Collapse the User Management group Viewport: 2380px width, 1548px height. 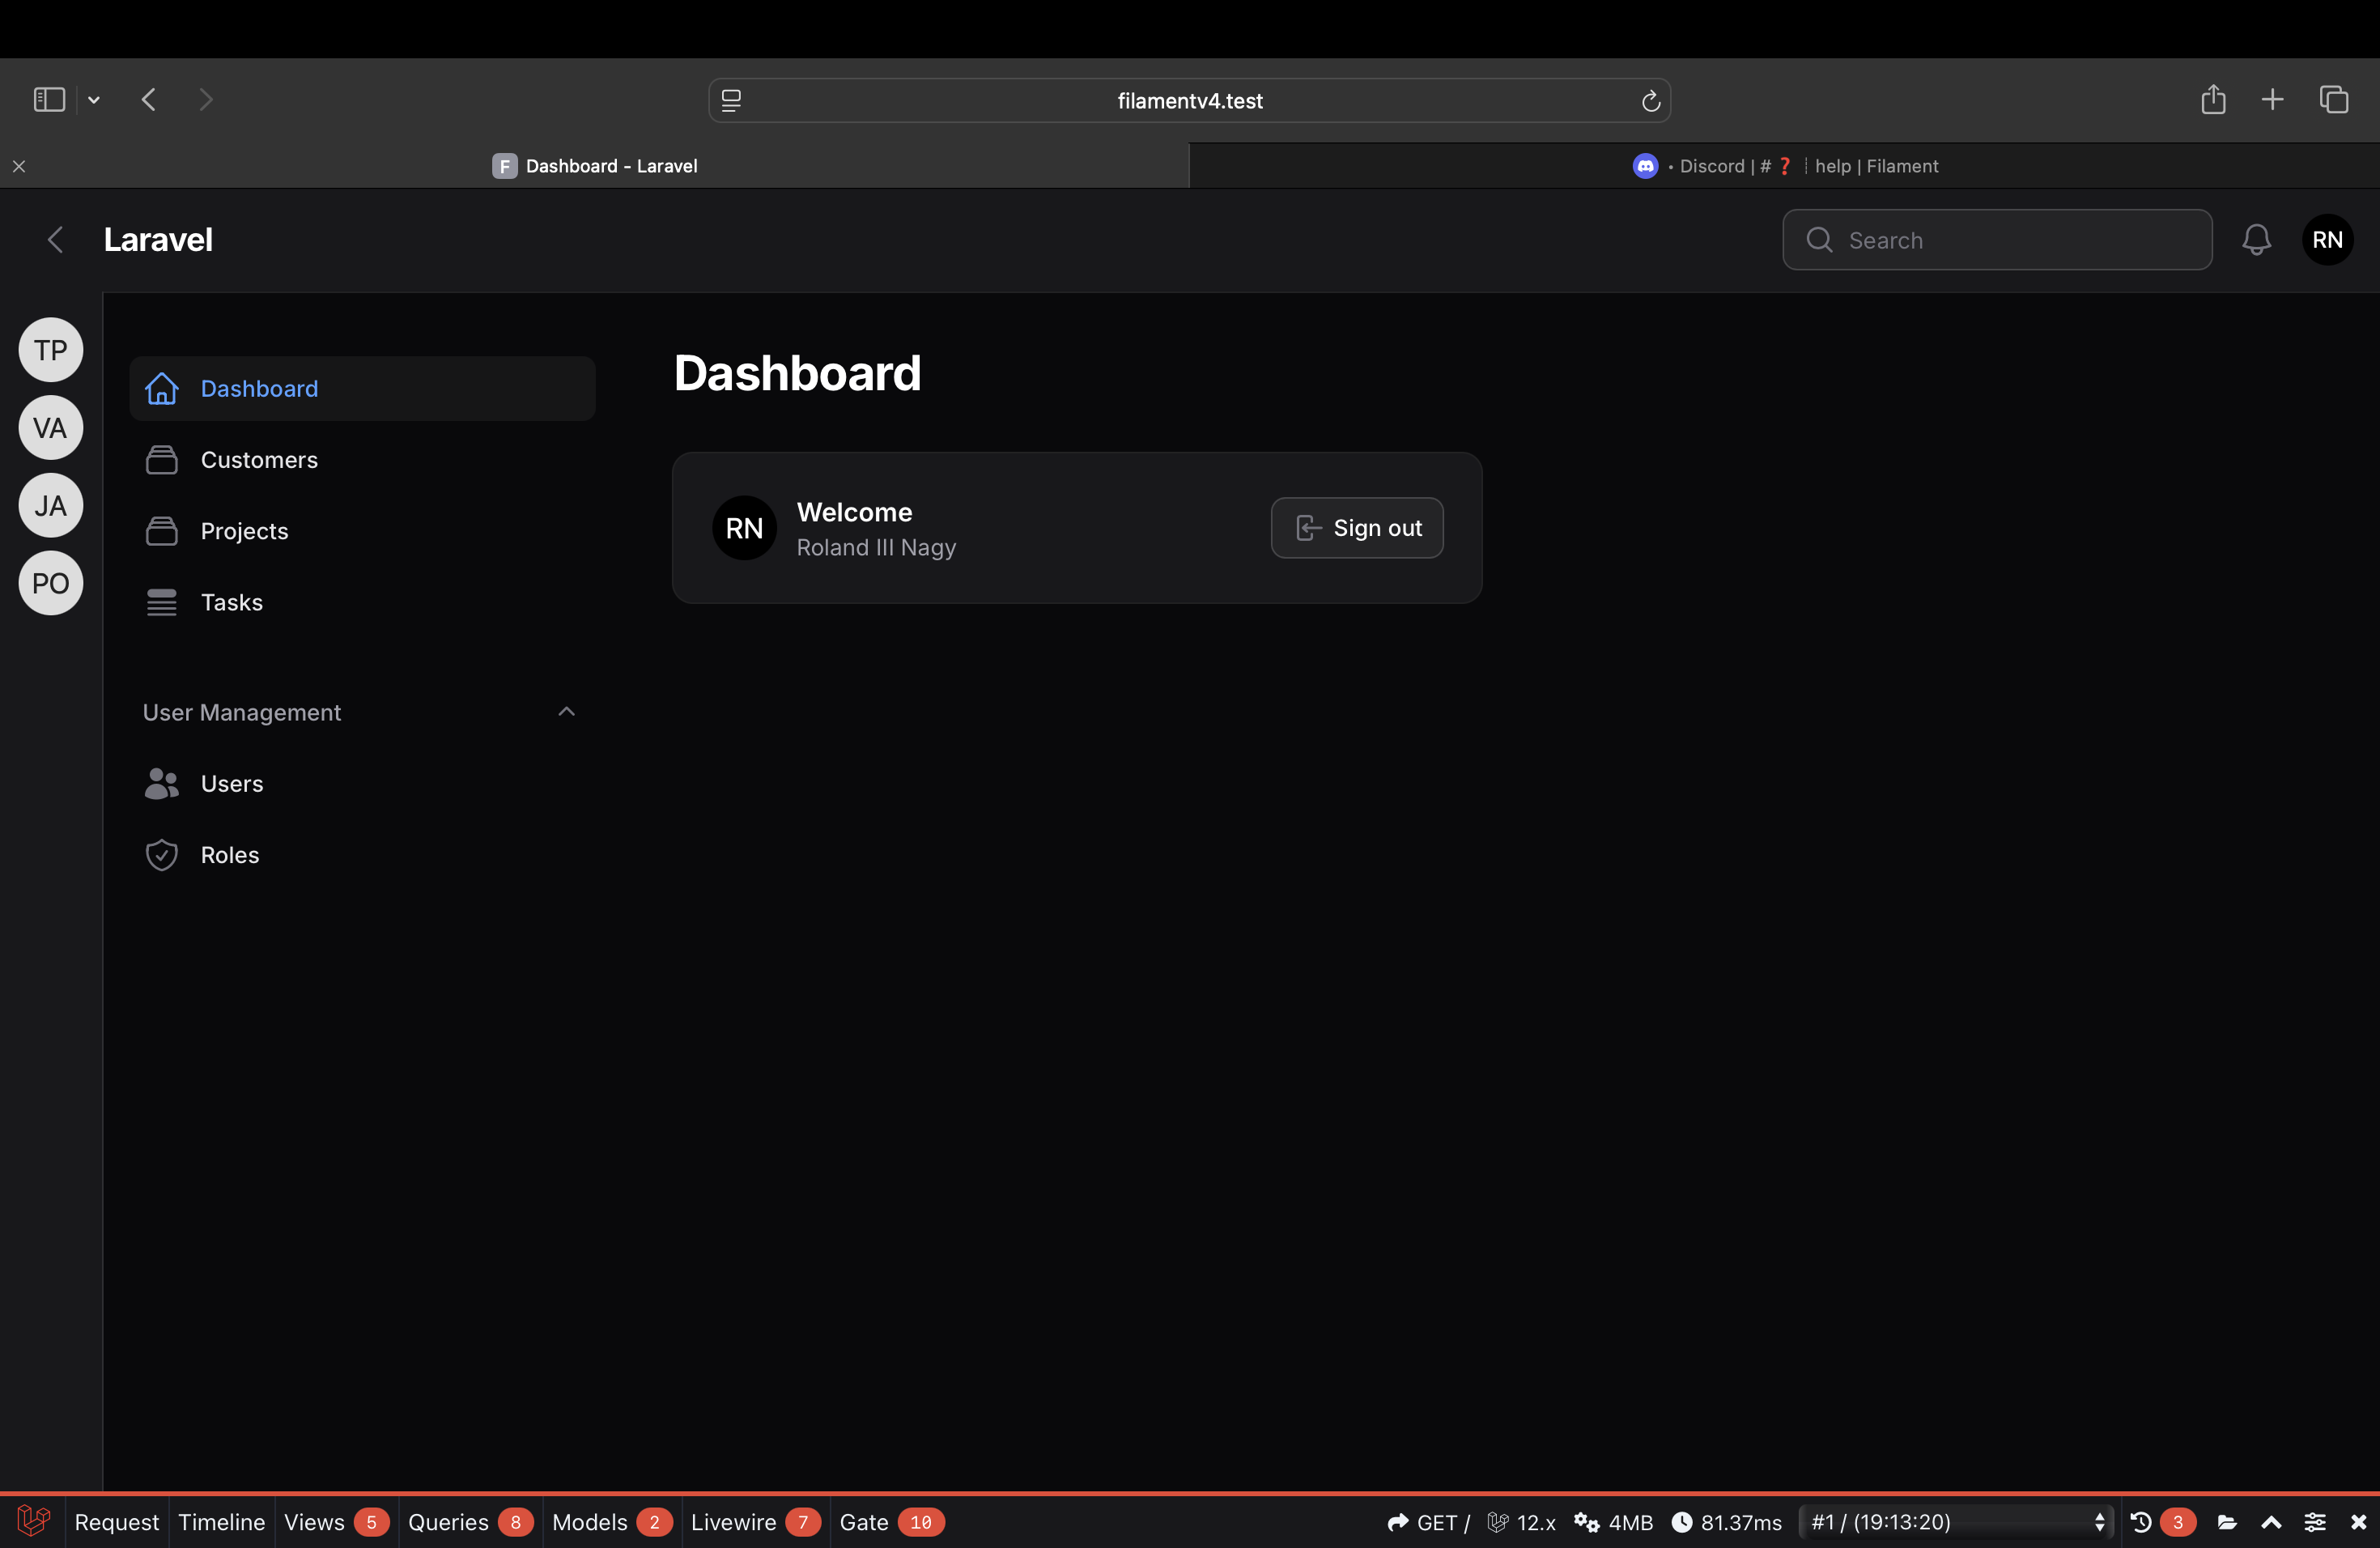566,712
